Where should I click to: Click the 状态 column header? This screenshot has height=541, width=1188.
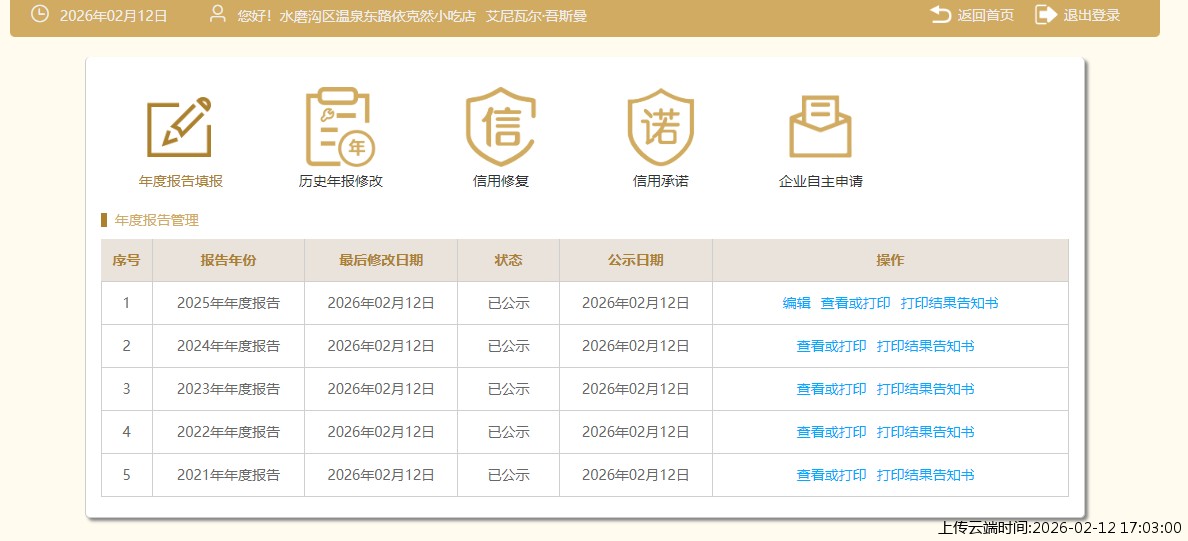point(508,261)
